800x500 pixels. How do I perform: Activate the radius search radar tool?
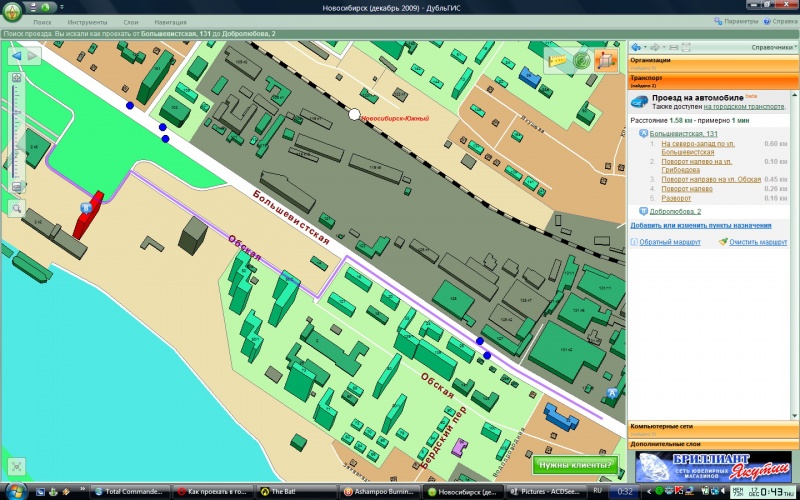[581, 60]
